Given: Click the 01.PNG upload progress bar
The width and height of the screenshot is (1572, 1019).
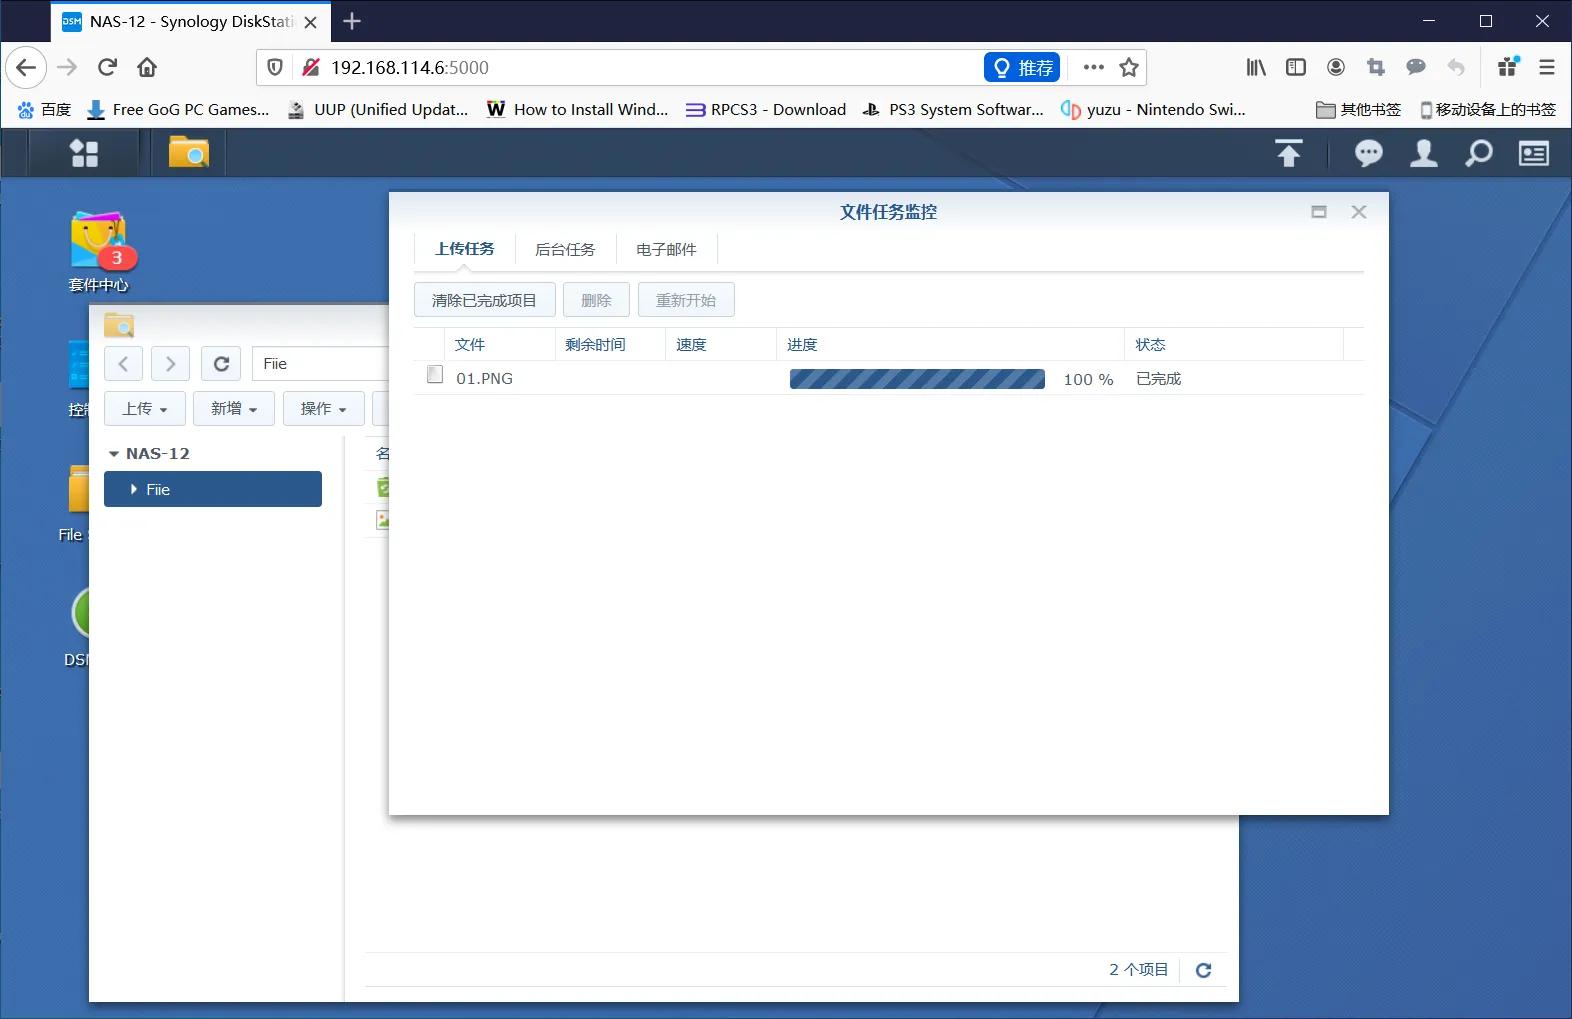Looking at the screenshot, I should (917, 379).
